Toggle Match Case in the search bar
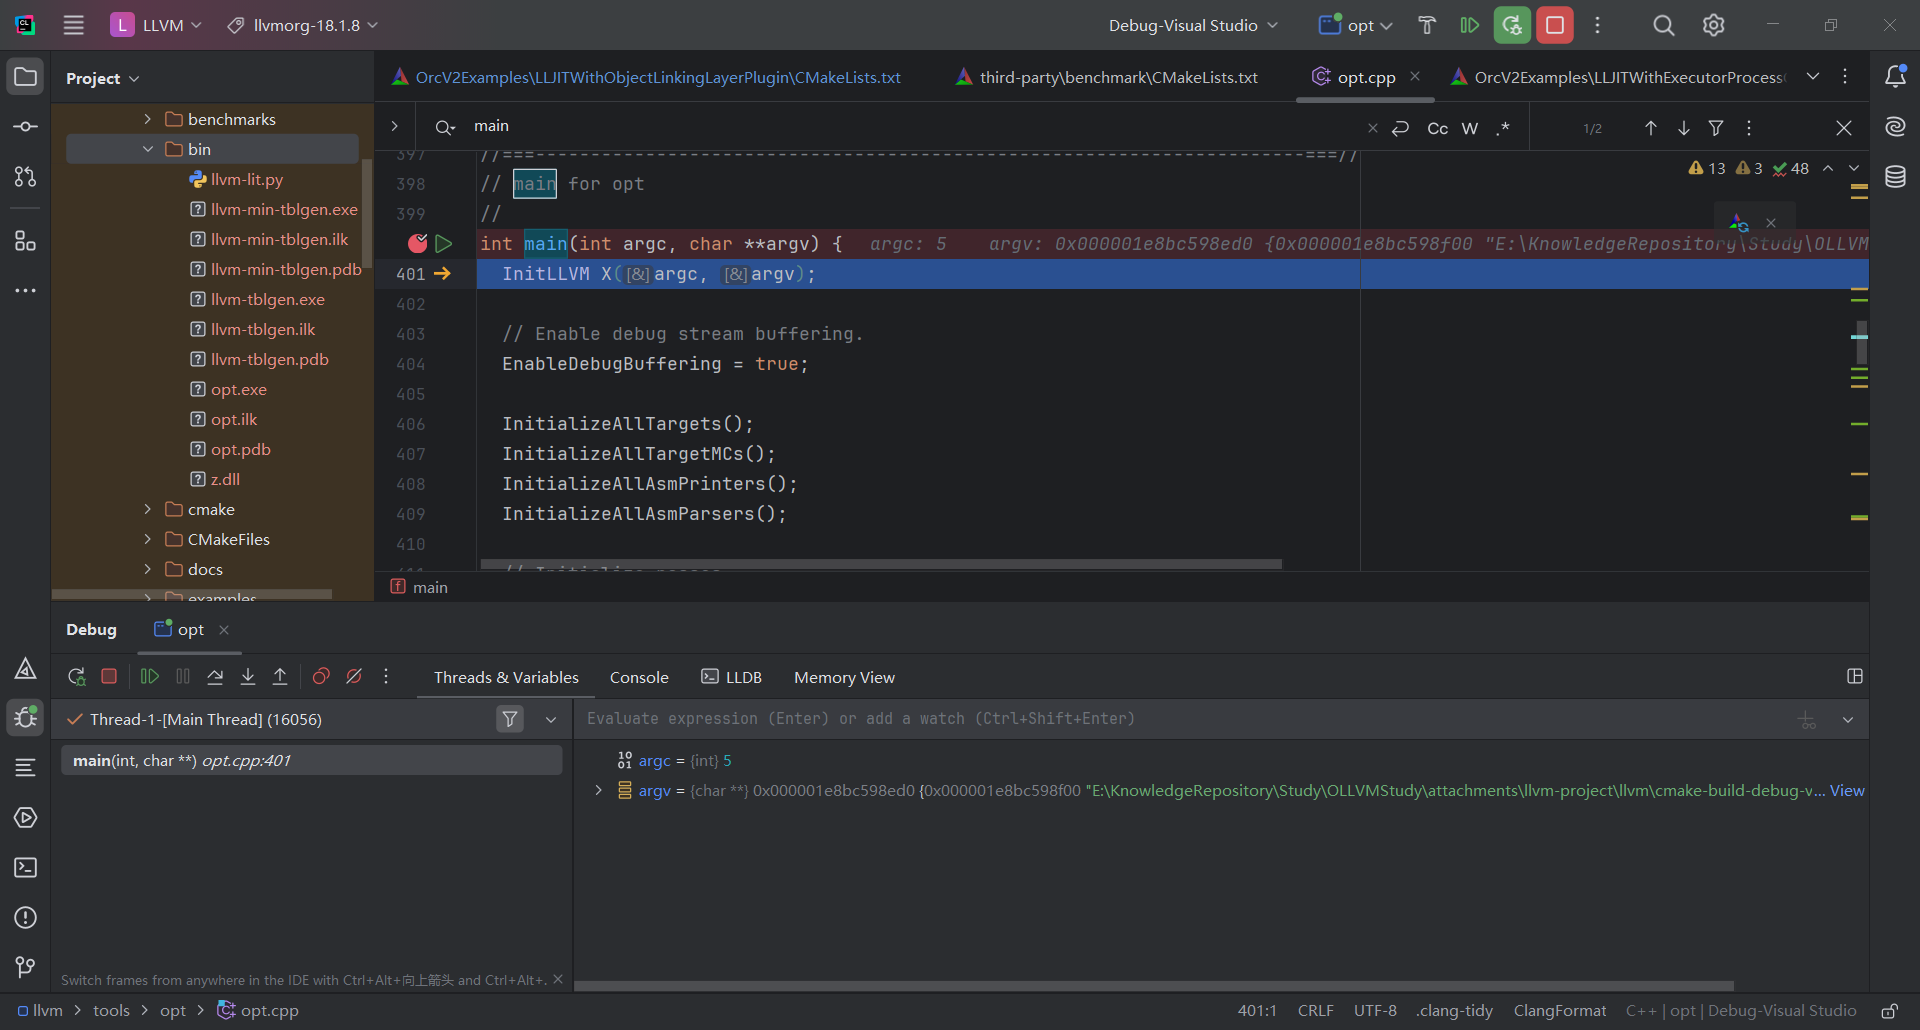The width and height of the screenshot is (1920, 1030). point(1437,128)
